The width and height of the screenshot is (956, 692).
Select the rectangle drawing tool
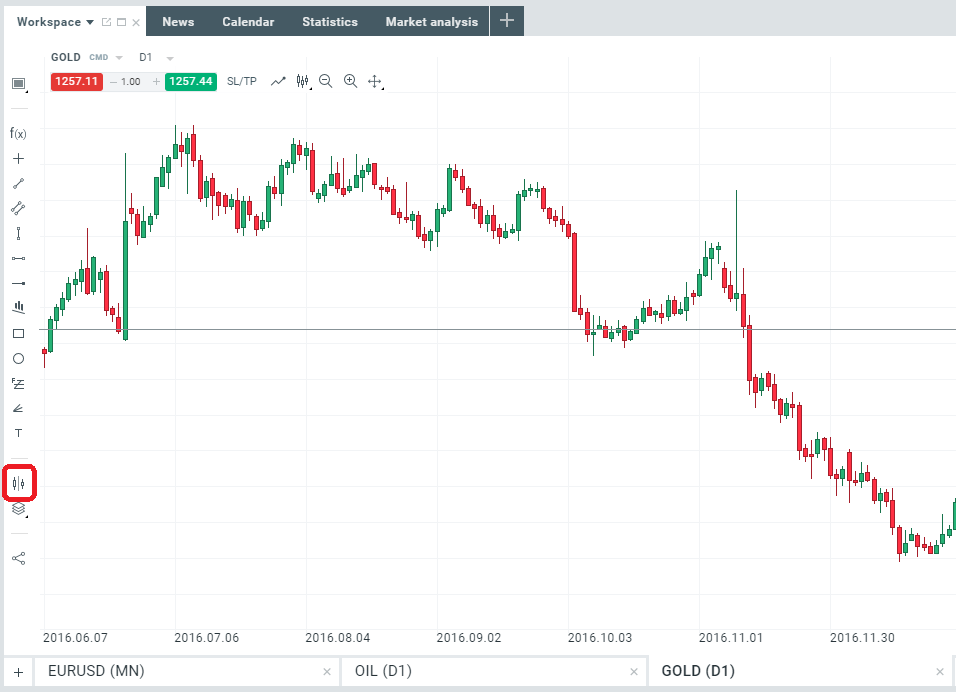pos(18,333)
